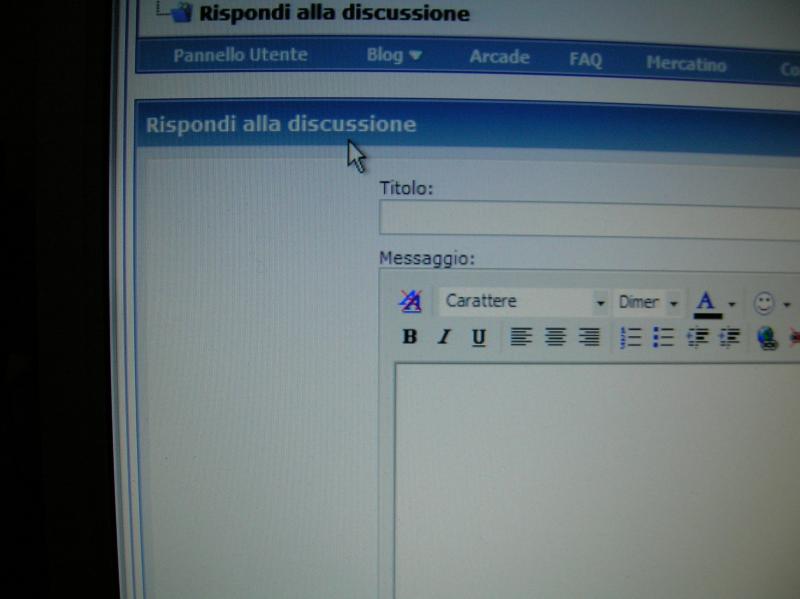Open the smiley face emoticon picker
The image size is (800, 599).
pos(764,304)
